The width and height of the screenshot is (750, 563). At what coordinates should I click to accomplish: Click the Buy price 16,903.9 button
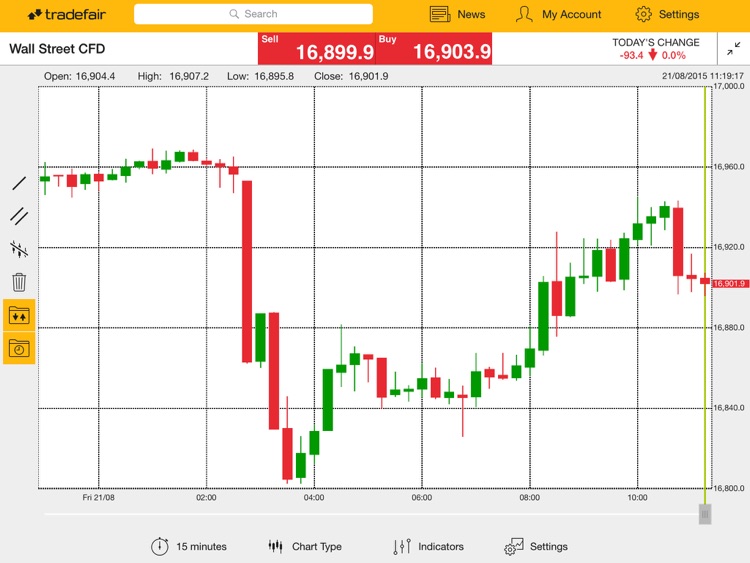(x=434, y=49)
